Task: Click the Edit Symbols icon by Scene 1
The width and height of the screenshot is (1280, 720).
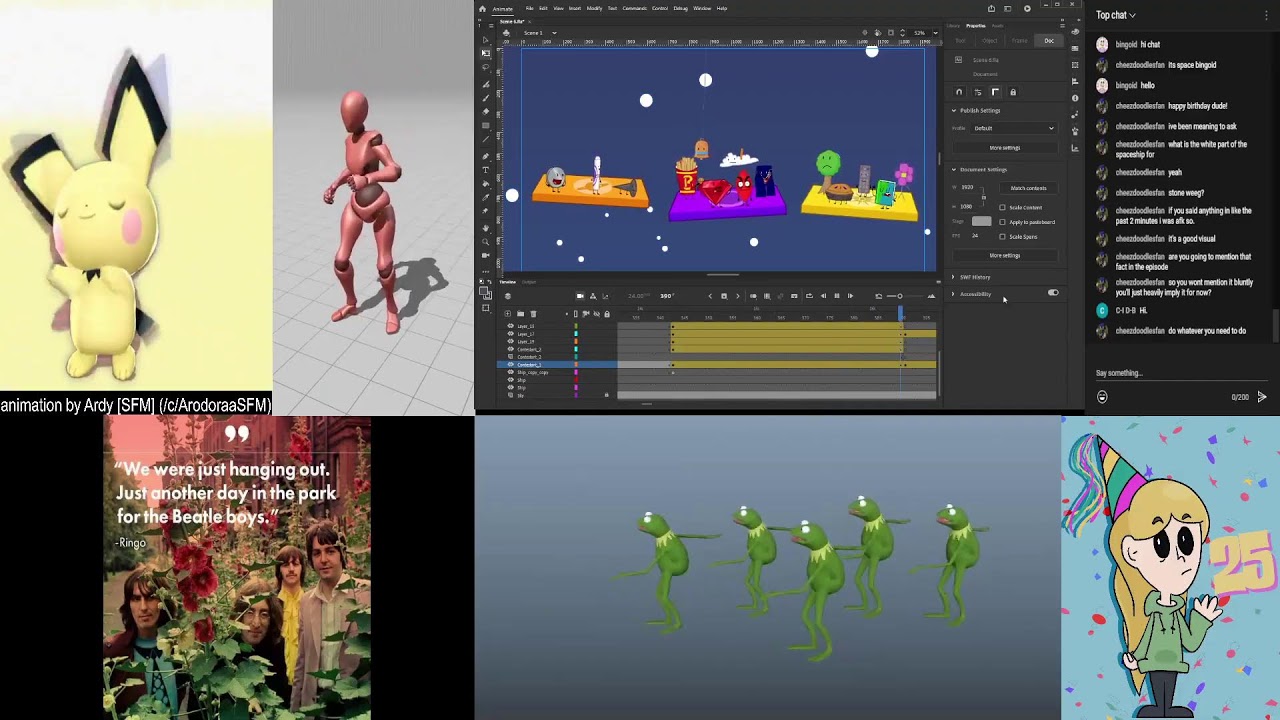Action: pos(506,33)
